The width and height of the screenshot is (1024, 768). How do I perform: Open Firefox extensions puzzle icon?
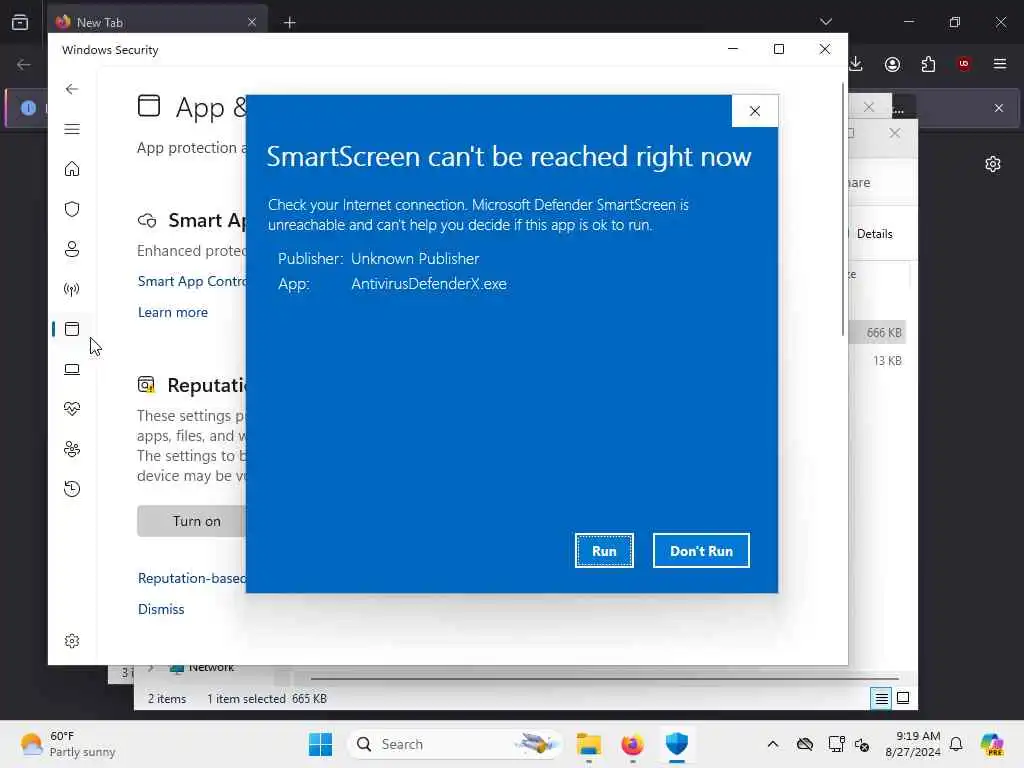(x=928, y=64)
